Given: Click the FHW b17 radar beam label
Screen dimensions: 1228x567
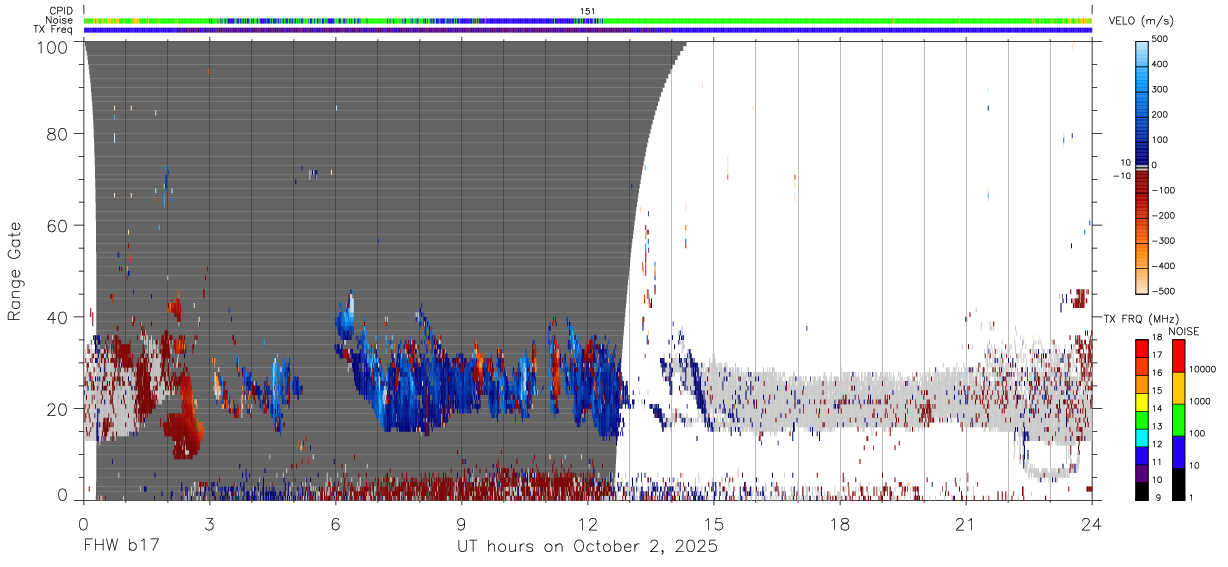Looking at the screenshot, I should coord(121,546).
